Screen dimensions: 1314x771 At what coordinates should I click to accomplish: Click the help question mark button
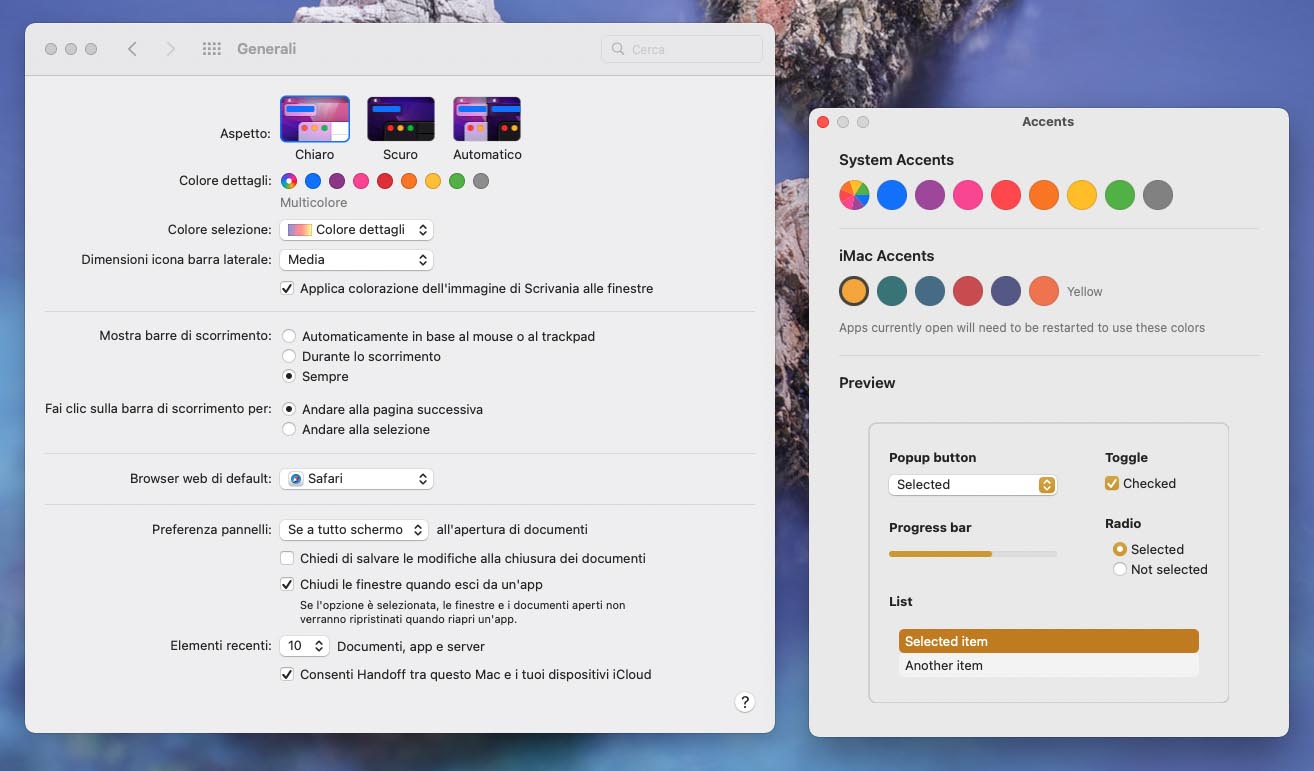(x=744, y=702)
